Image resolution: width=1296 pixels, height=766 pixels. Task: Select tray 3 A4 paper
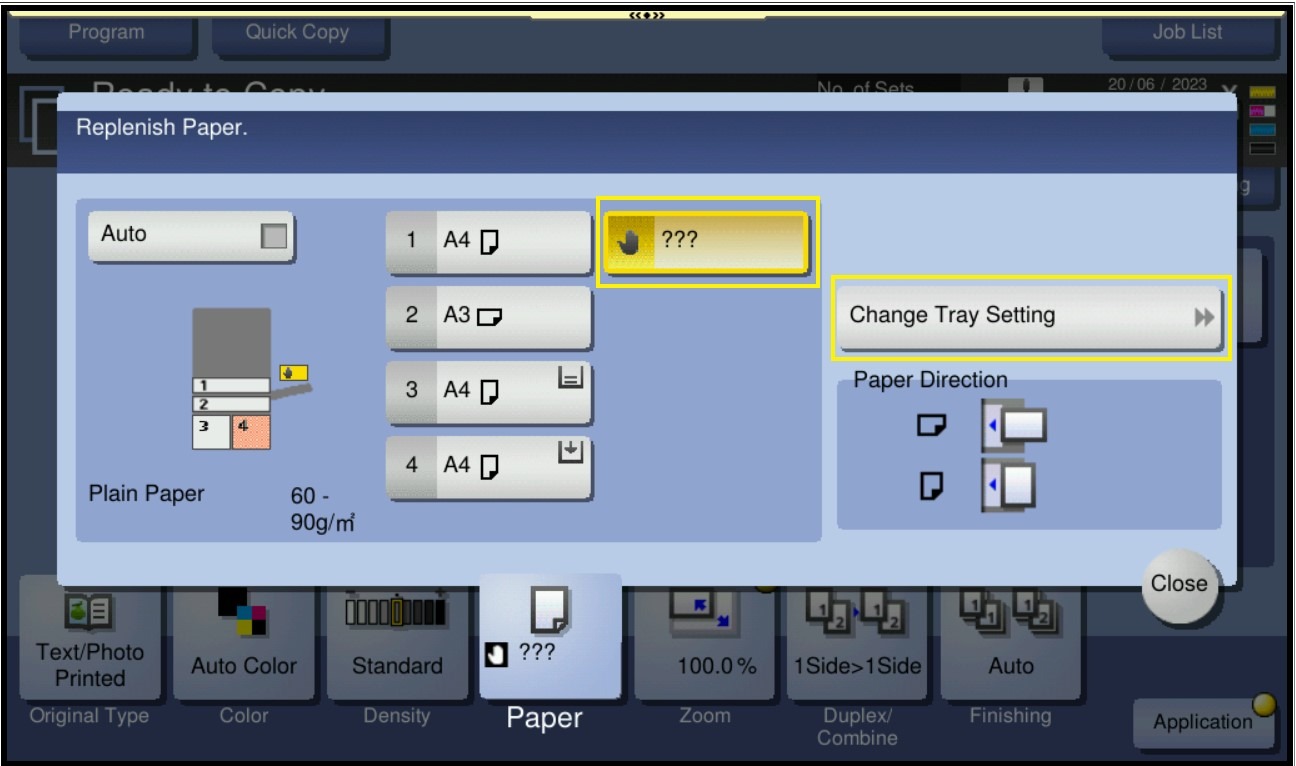489,392
